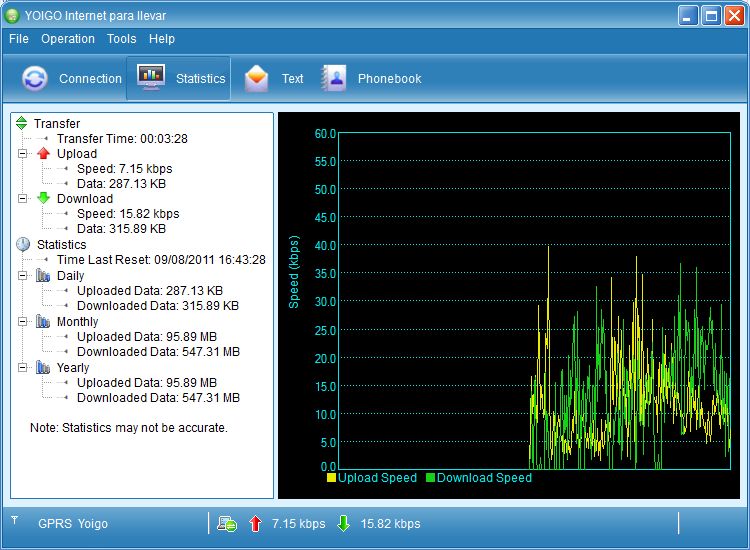Click the statistics accuracy note text
Viewport: 750px width, 550px height.
(129, 428)
